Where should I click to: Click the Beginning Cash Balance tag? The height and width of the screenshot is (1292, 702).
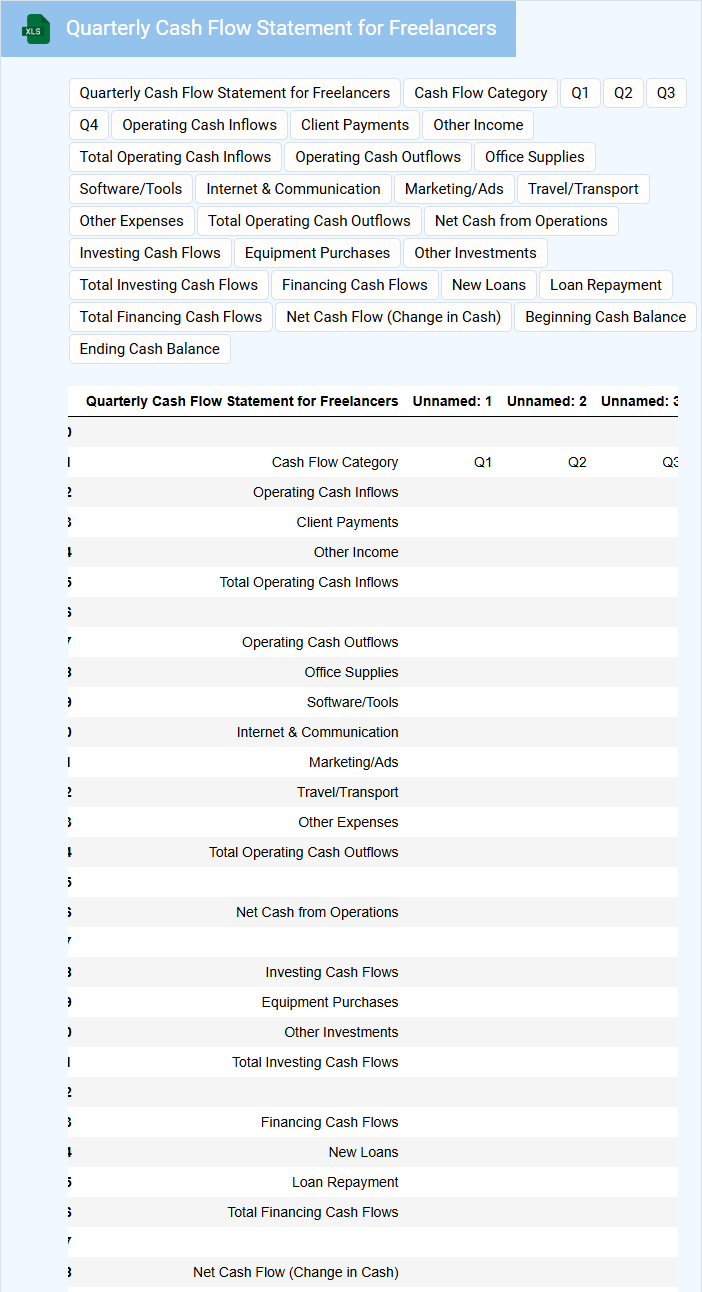click(x=606, y=317)
